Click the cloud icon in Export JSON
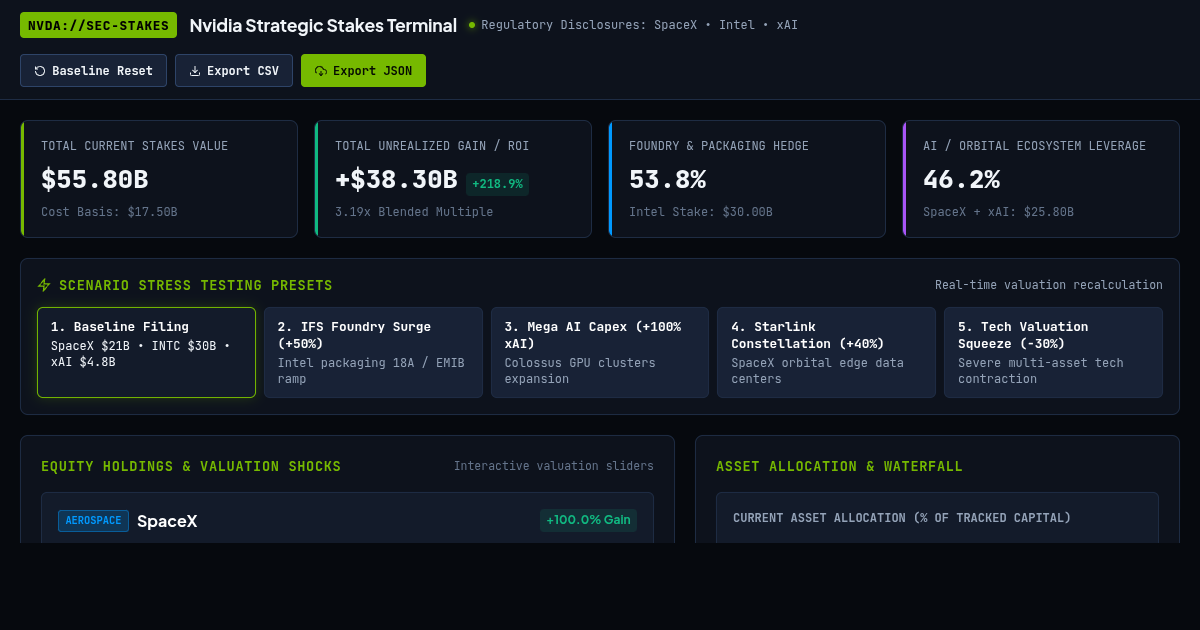 tap(321, 71)
